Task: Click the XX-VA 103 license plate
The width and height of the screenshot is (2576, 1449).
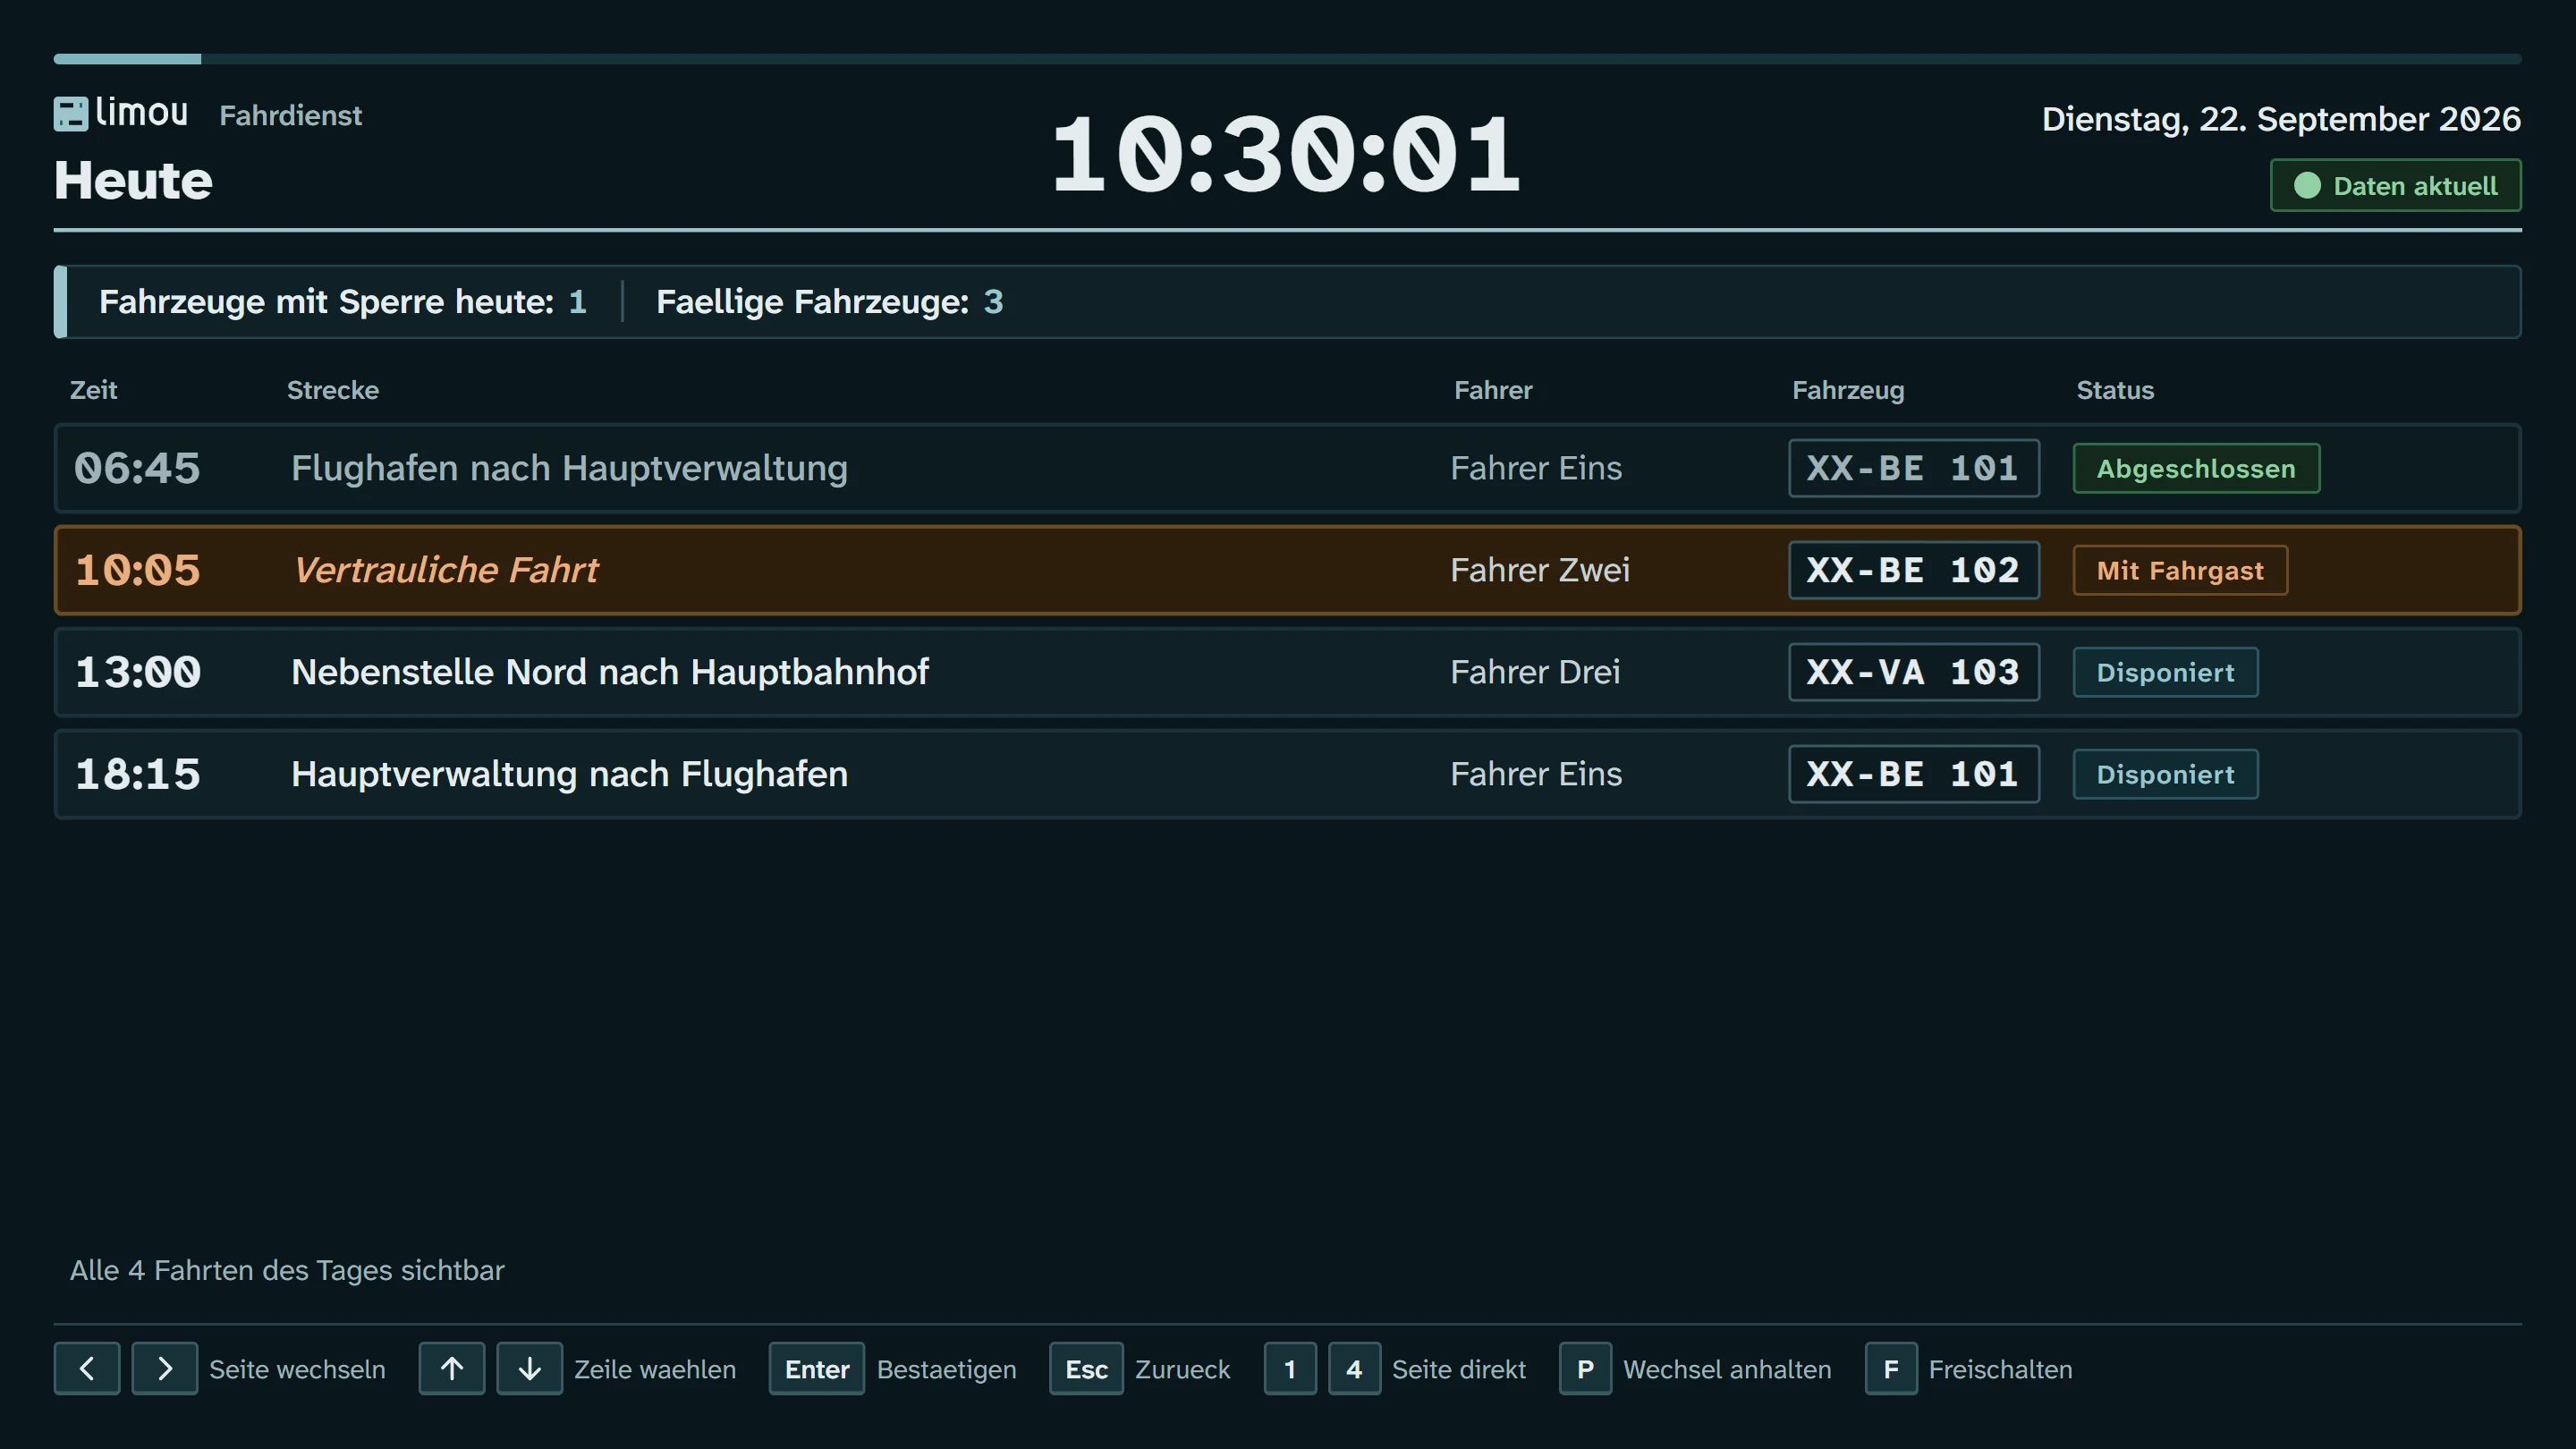Action: pos(1914,672)
